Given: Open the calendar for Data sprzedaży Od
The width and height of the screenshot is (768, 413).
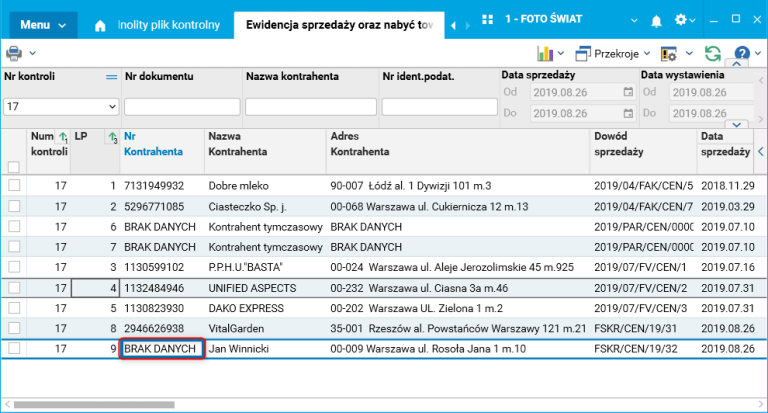Looking at the screenshot, I should [x=628, y=92].
